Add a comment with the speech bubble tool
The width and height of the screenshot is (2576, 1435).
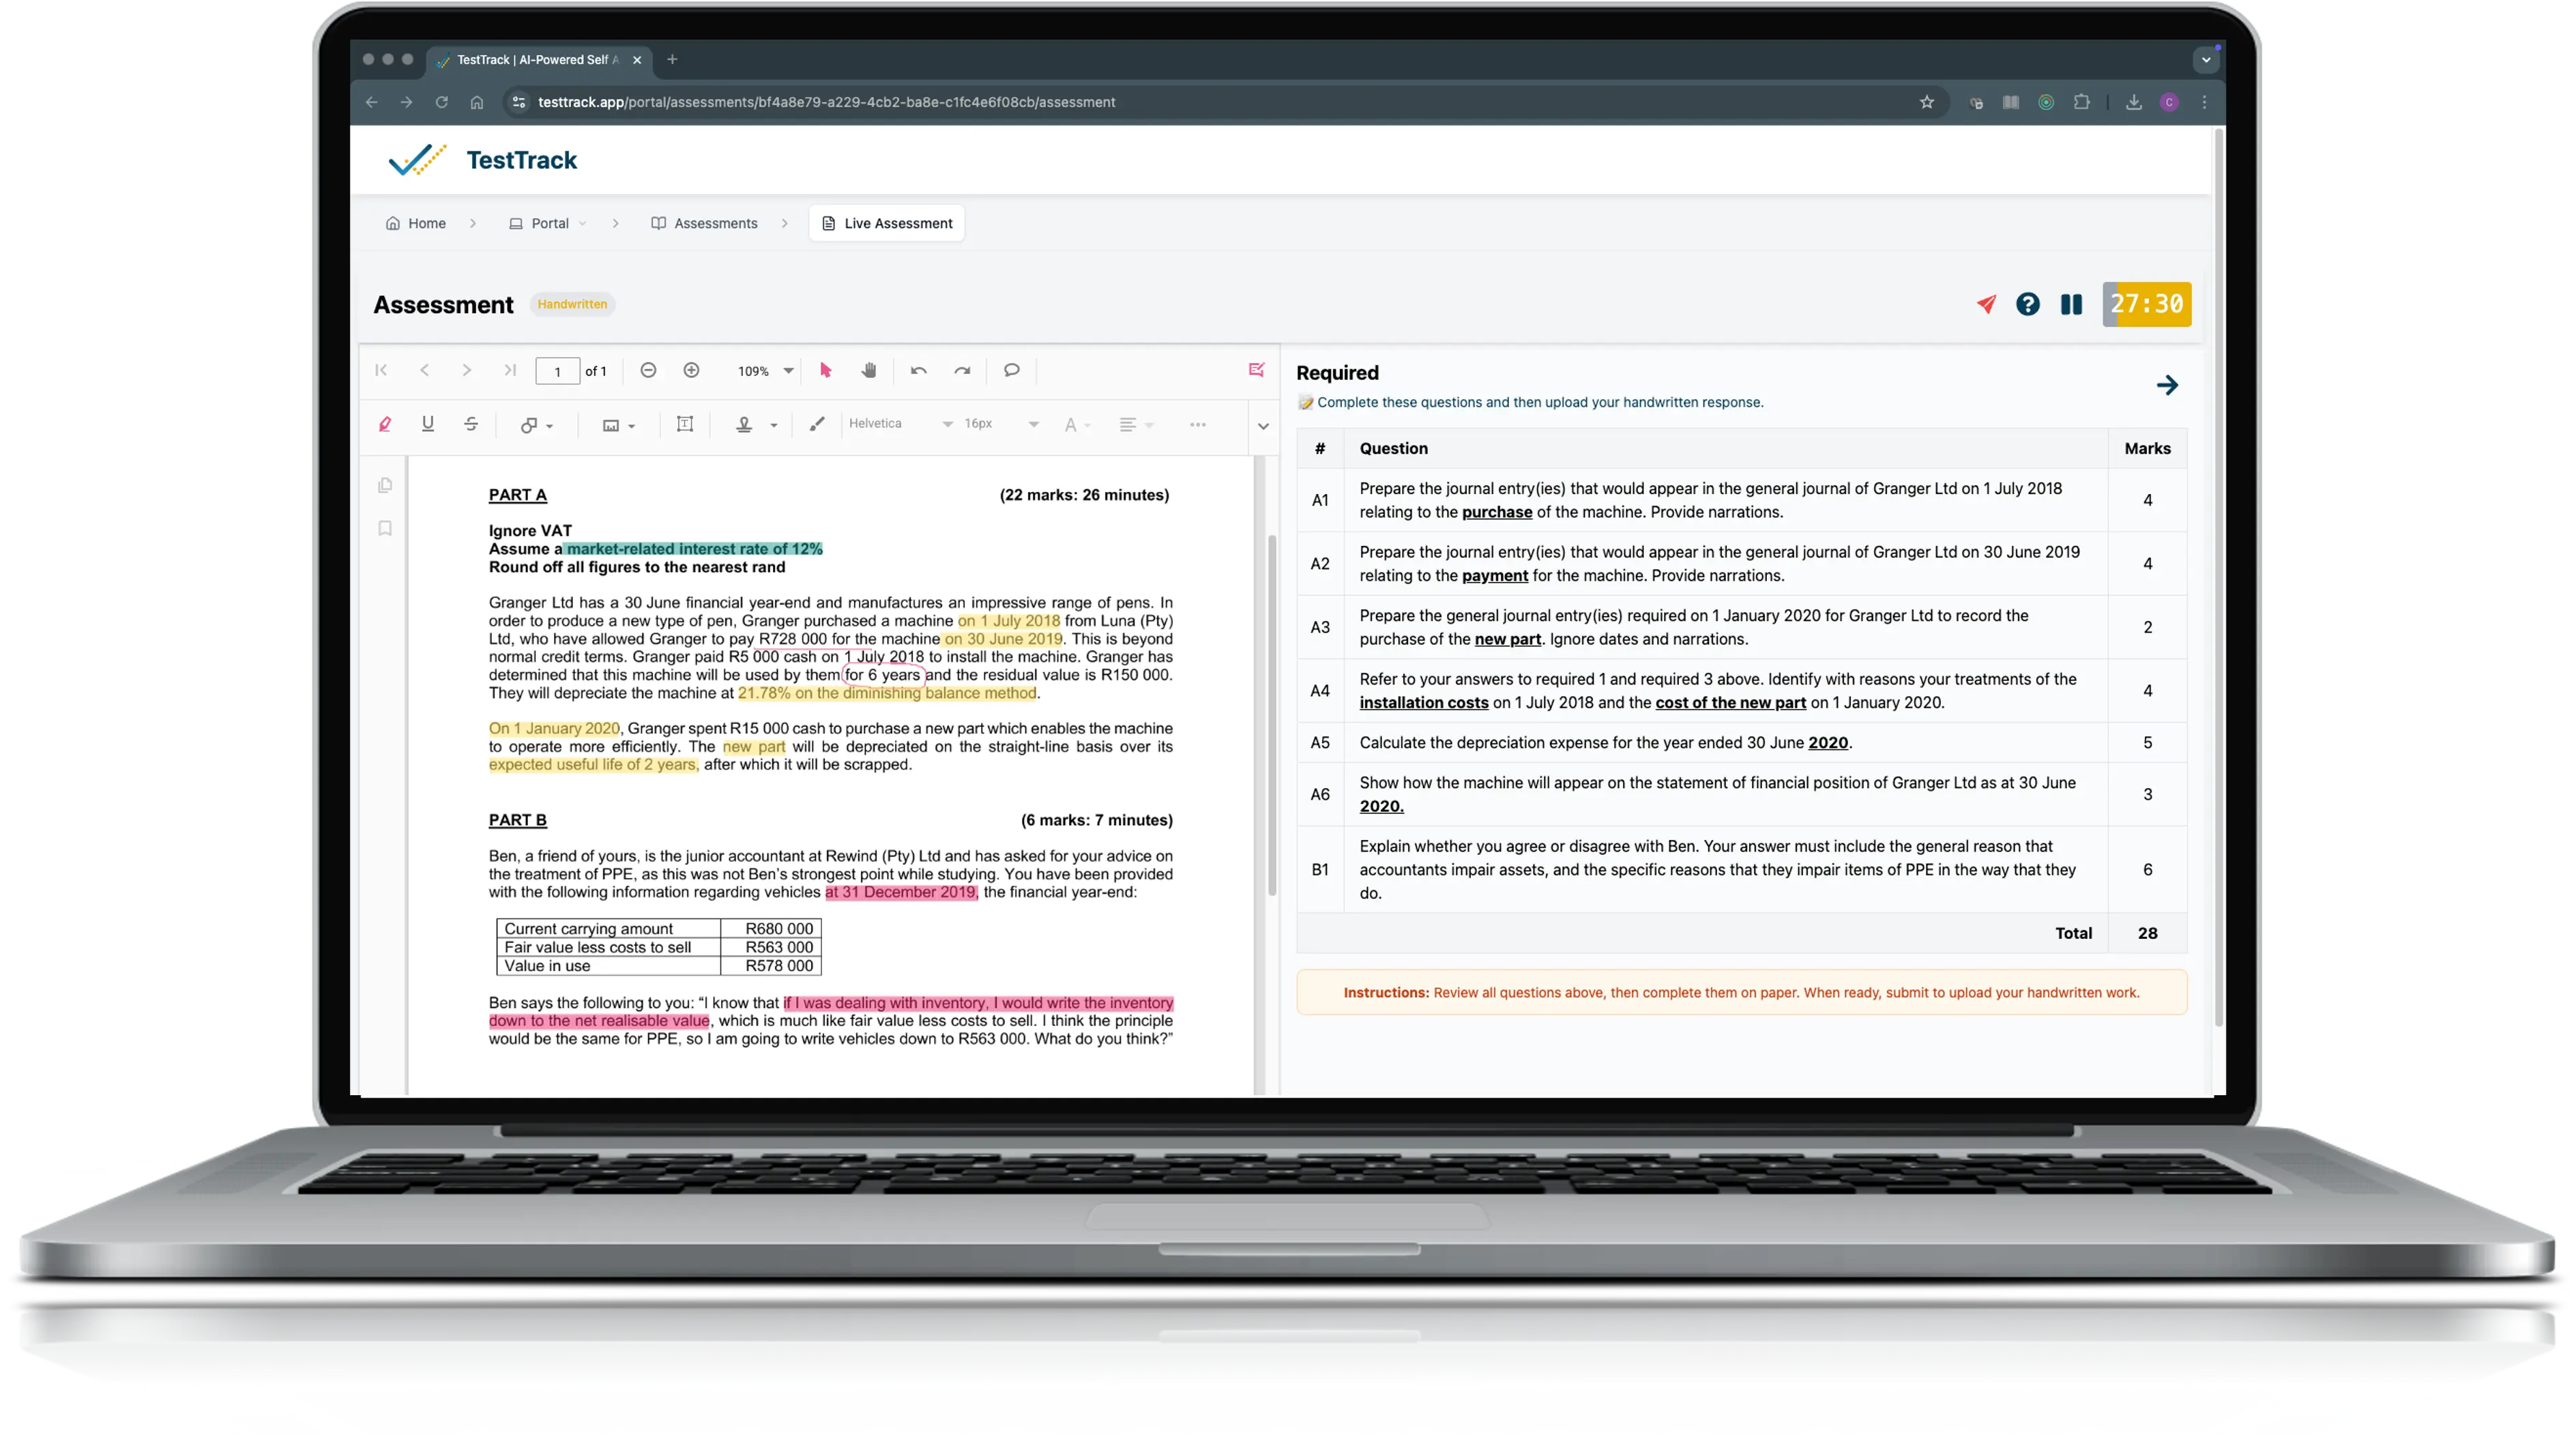1011,370
